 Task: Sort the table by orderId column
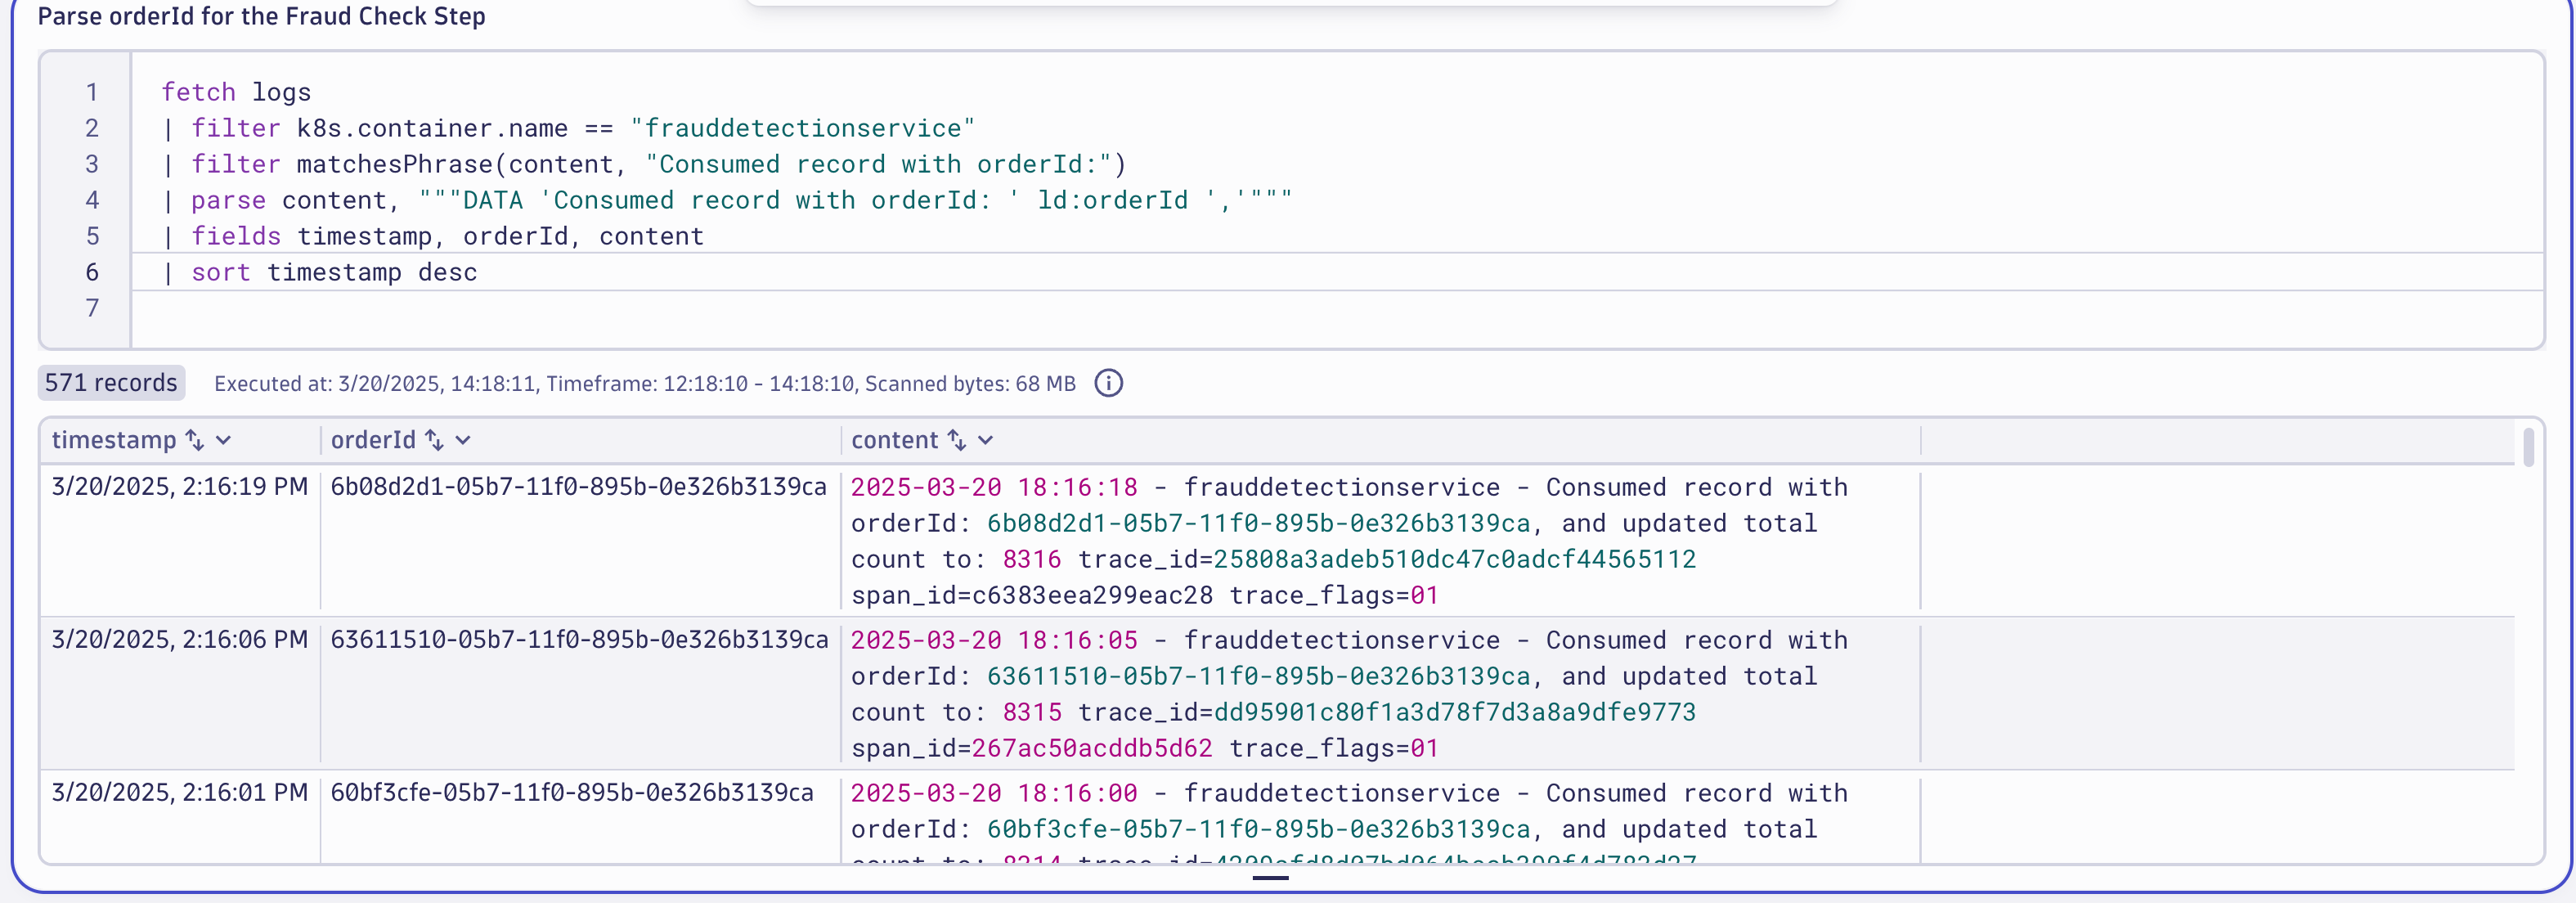[434, 440]
